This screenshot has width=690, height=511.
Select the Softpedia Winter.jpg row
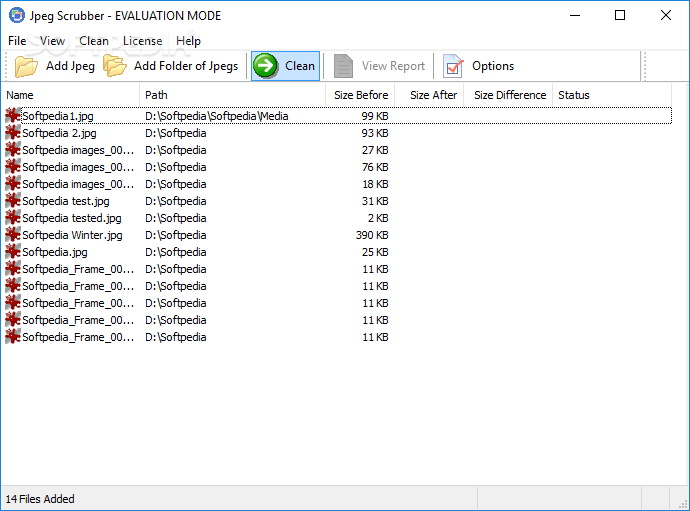click(x=338, y=235)
